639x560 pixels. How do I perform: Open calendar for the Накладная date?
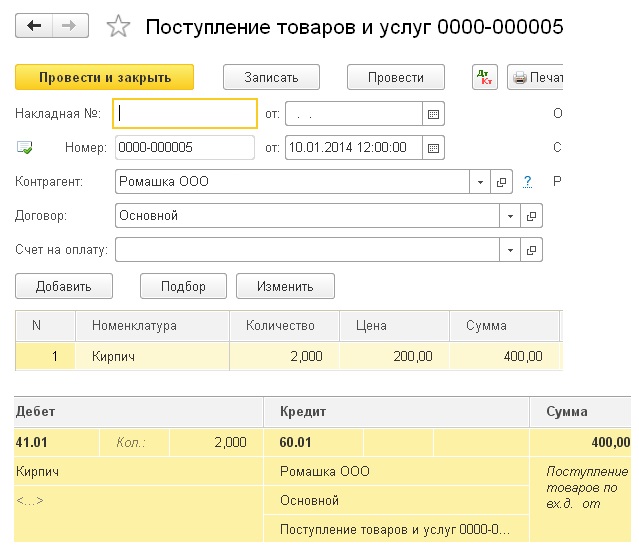[433, 114]
